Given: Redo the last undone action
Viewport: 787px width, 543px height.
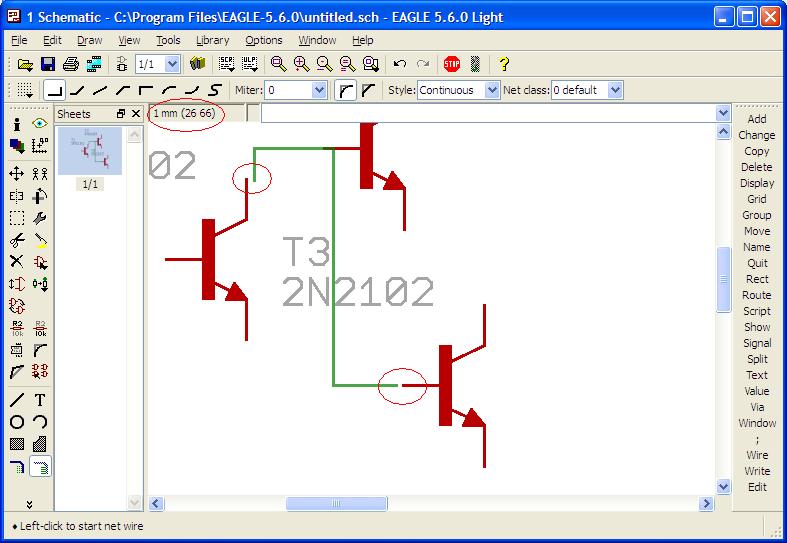Looking at the screenshot, I should [423, 64].
